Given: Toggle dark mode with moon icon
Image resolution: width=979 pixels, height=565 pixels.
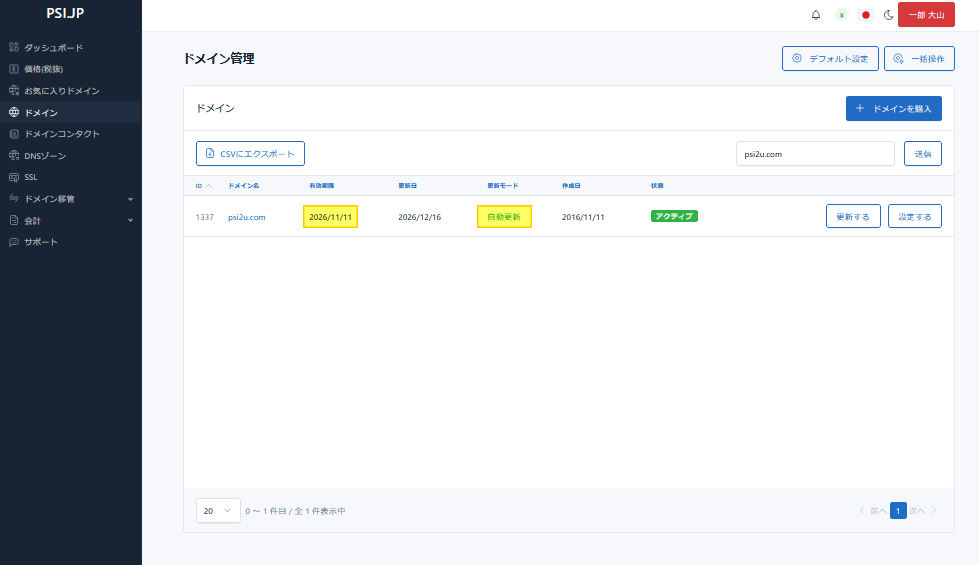Looking at the screenshot, I should tap(888, 15).
